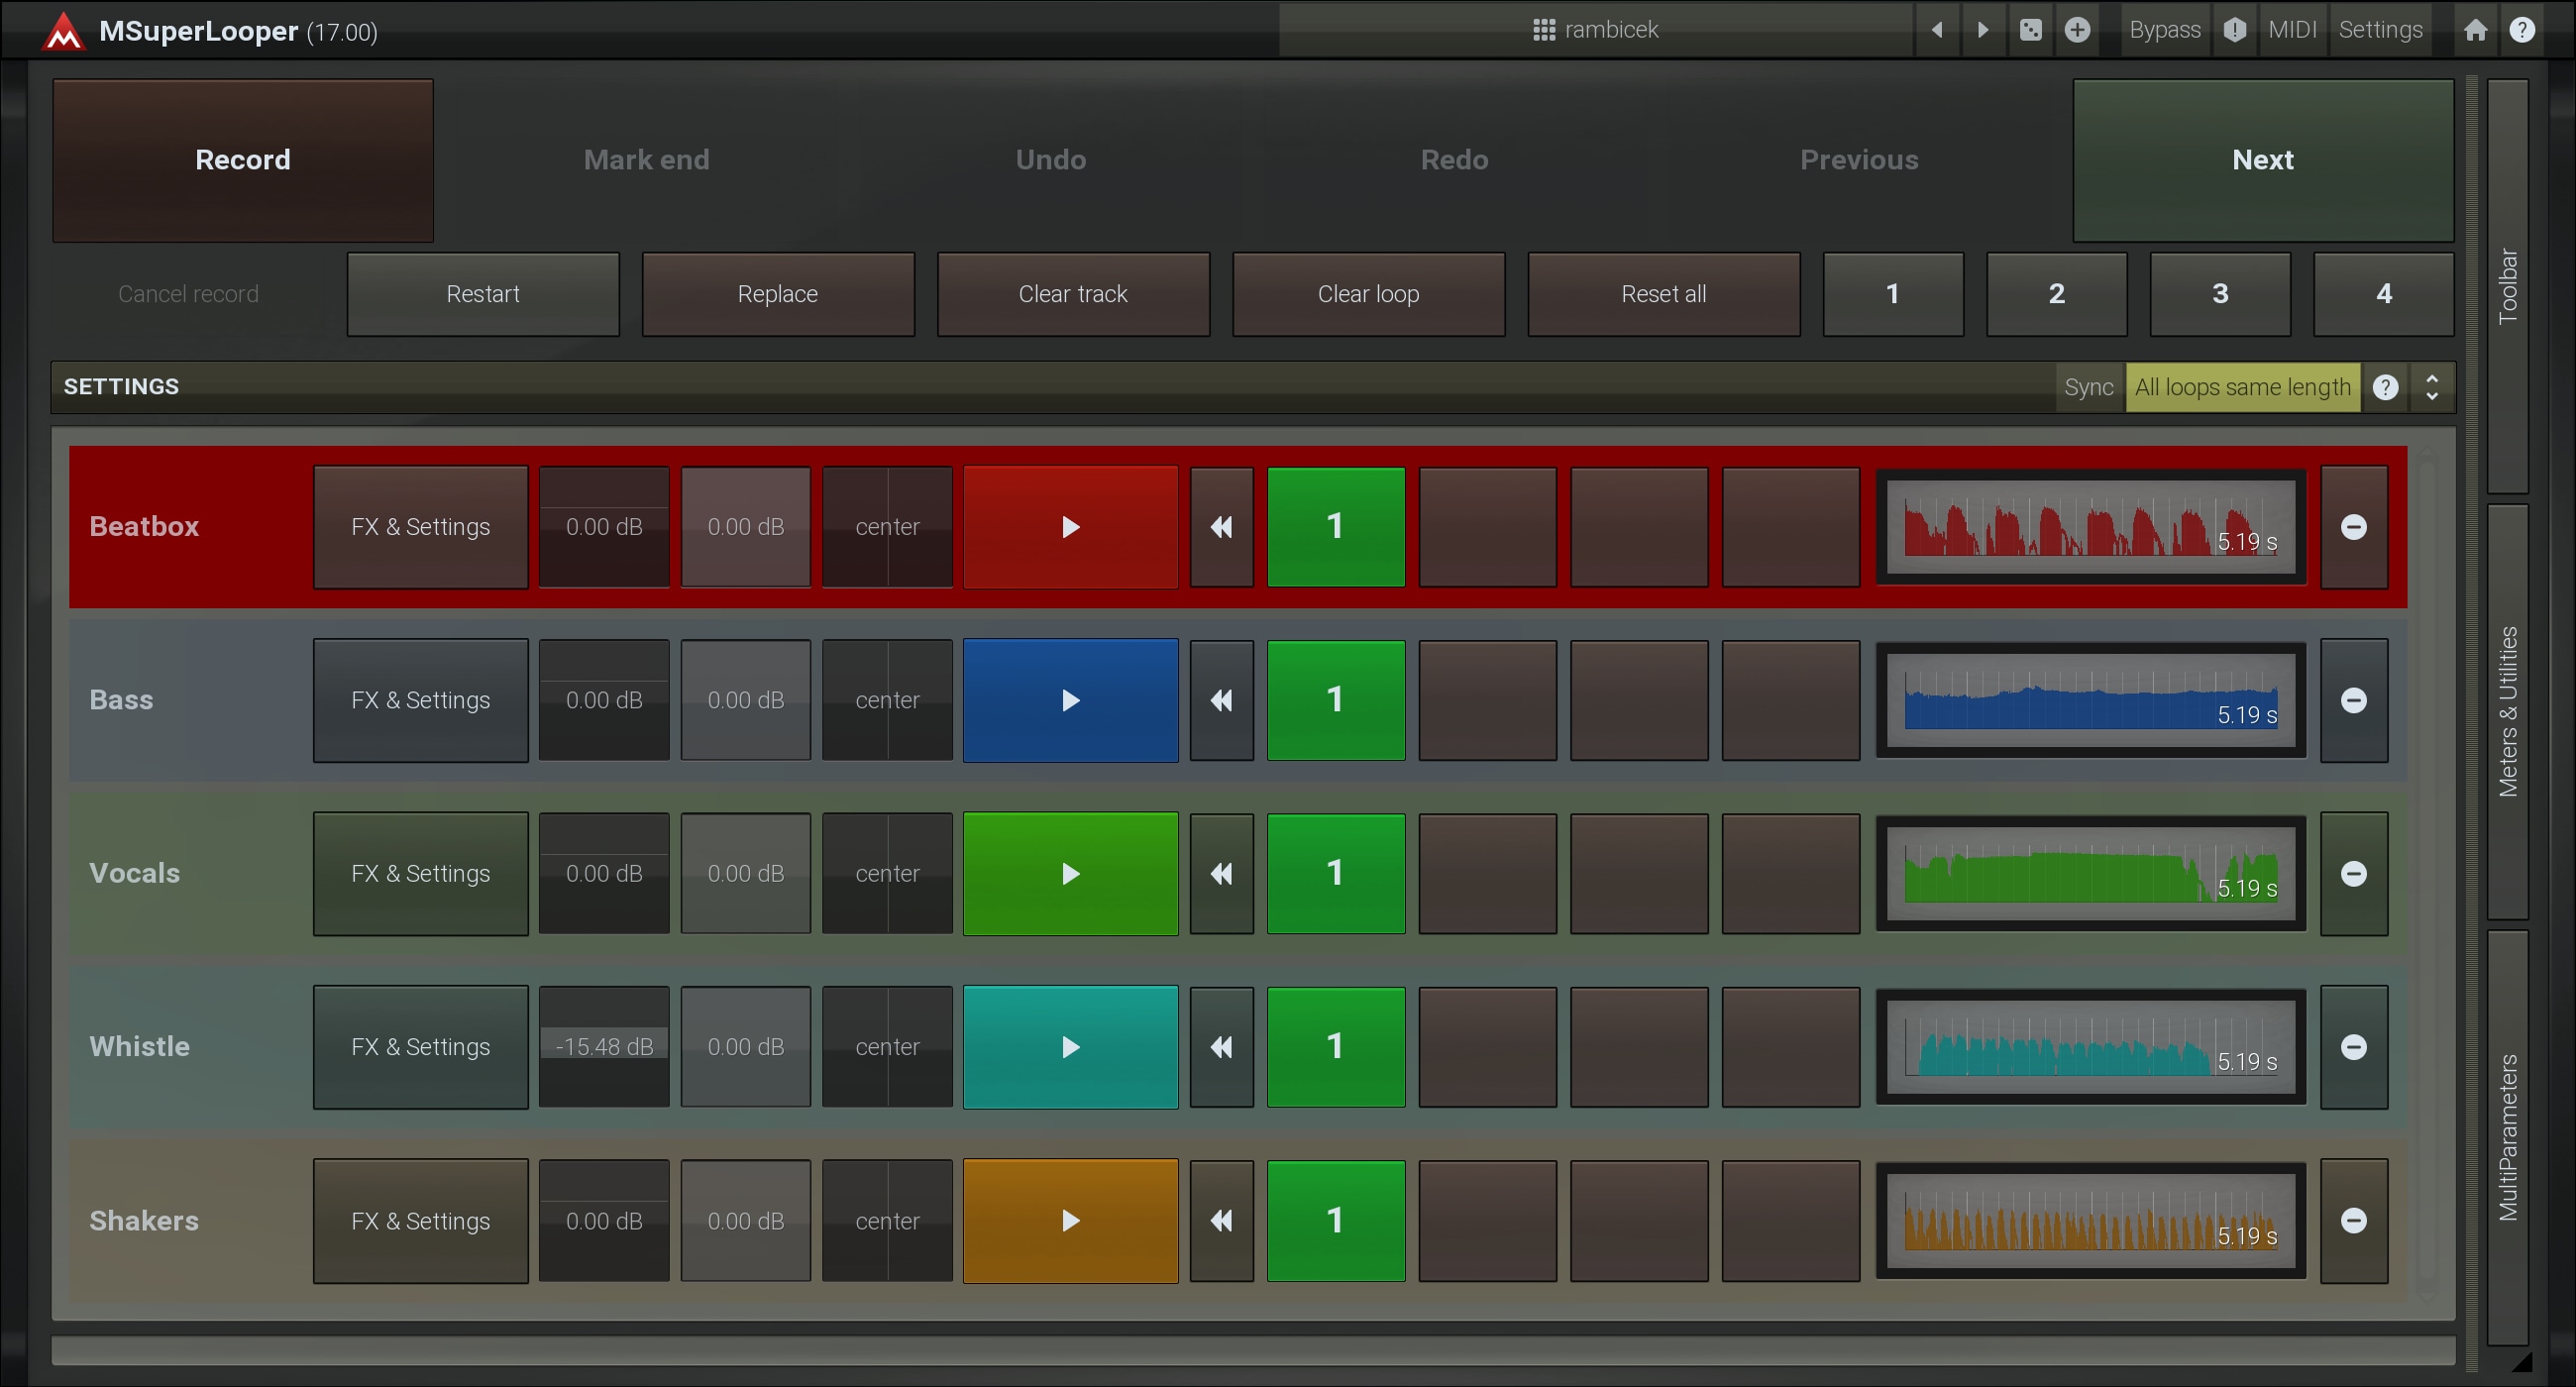Image resolution: width=2576 pixels, height=1387 pixels.
Task: Load previous preset with left arrow
Action: [1937, 30]
